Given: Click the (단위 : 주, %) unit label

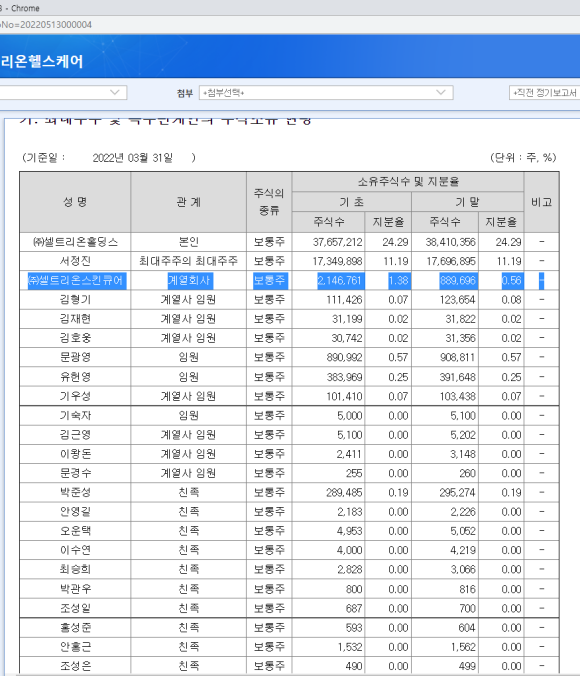Looking at the screenshot, I should 523,157.
